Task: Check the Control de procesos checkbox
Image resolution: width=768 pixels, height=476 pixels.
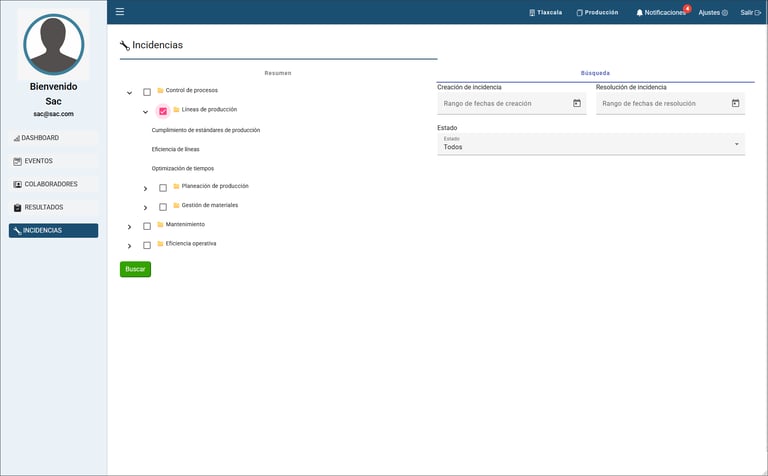Action: (147, 92)
